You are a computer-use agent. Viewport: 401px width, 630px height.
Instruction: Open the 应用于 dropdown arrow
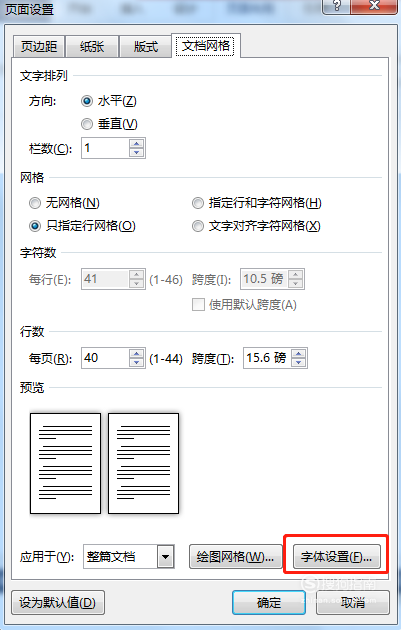click(x=166, y=556)
